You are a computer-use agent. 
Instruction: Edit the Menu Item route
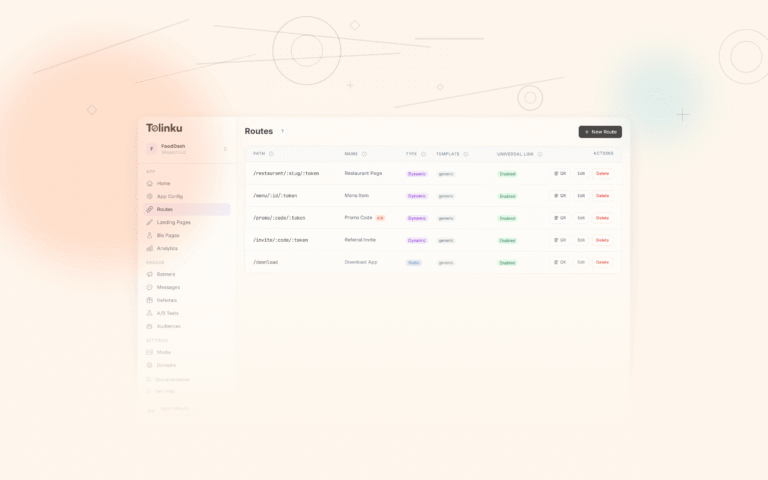tap(581, 196)
